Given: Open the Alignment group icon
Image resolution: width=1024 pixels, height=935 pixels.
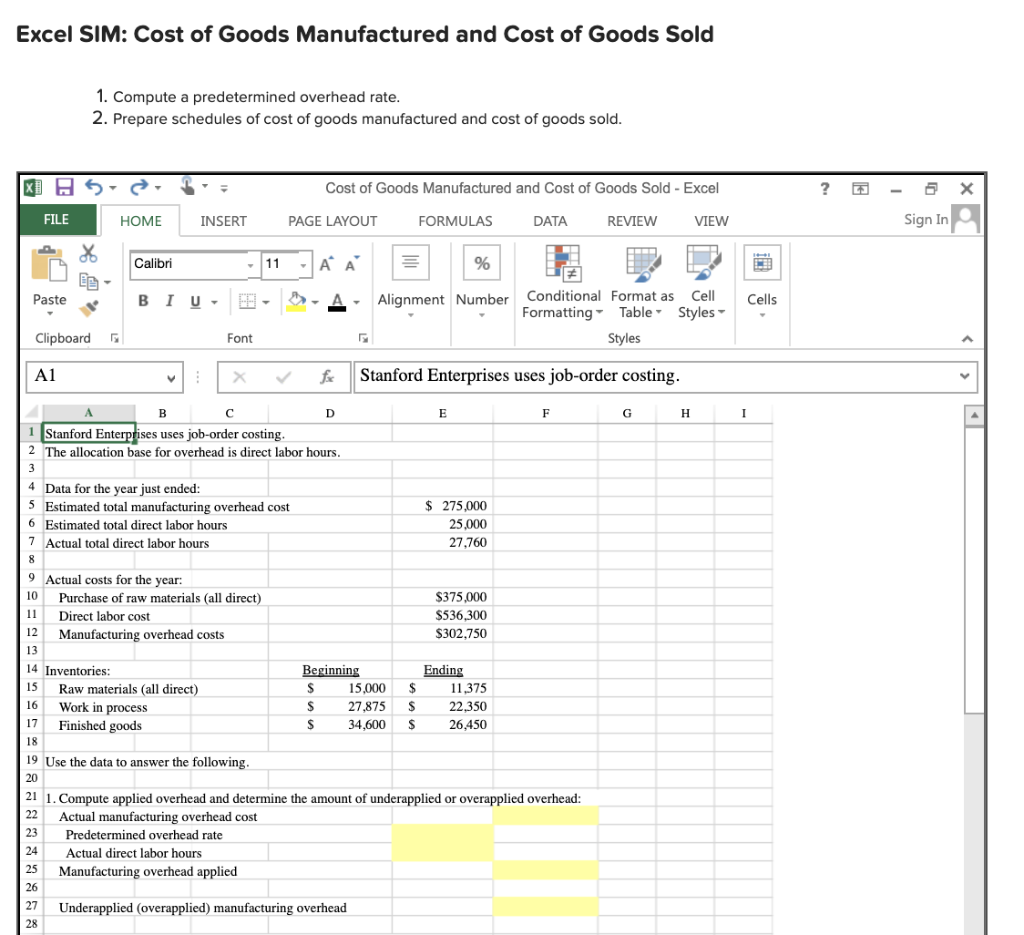Looking at the screenshot, I should point(411,262).
